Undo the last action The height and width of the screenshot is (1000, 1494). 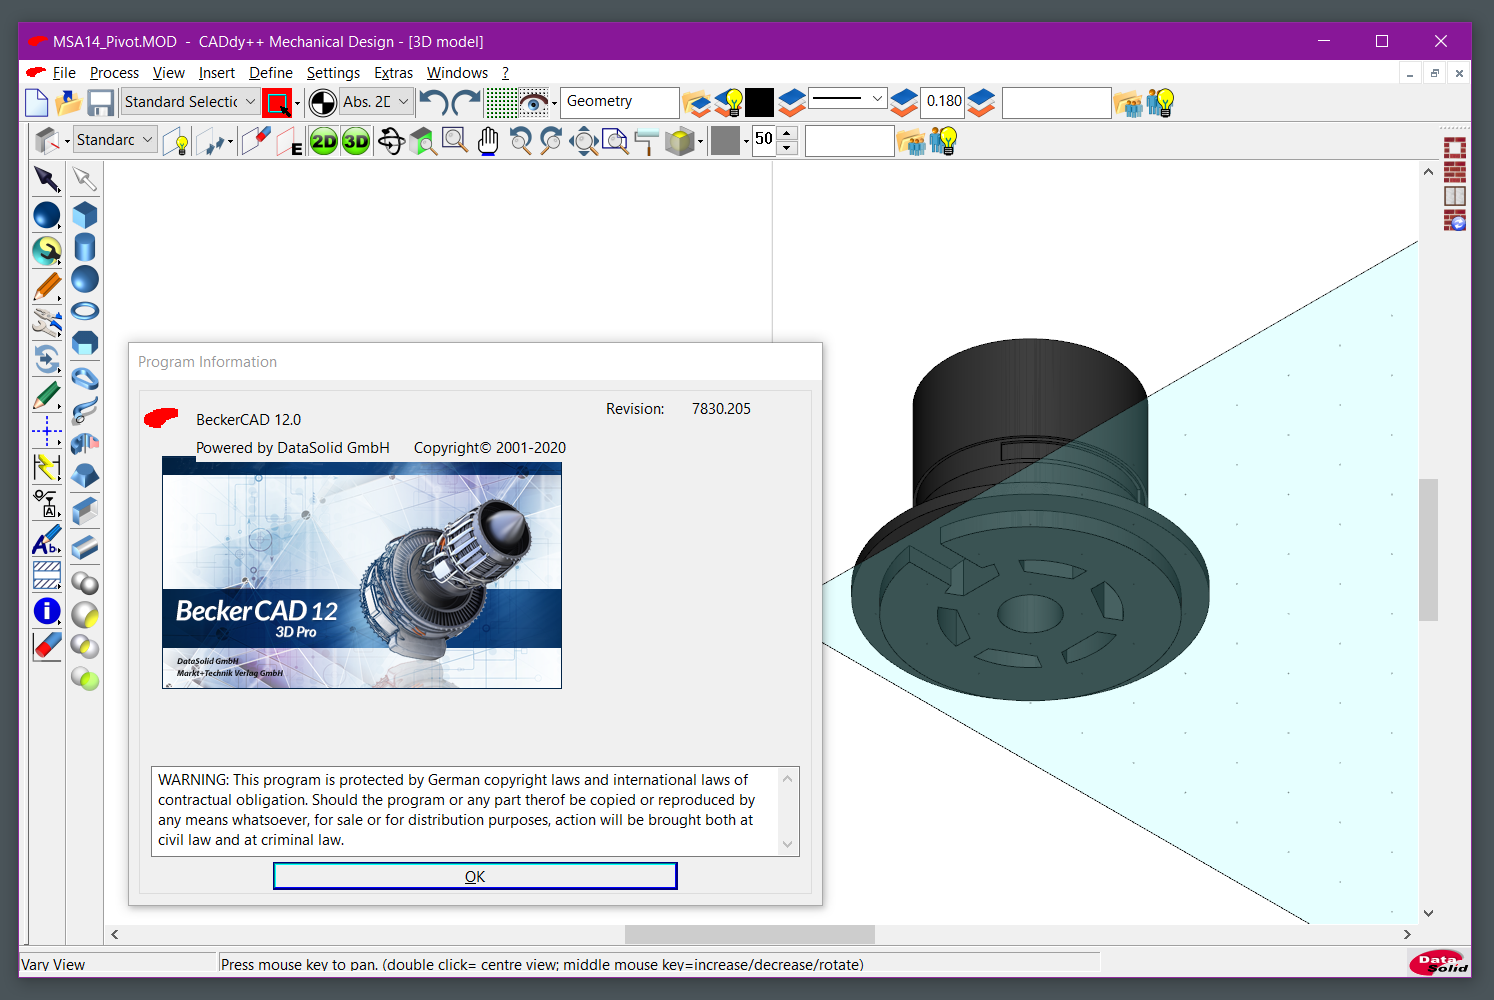coord(433,102)
